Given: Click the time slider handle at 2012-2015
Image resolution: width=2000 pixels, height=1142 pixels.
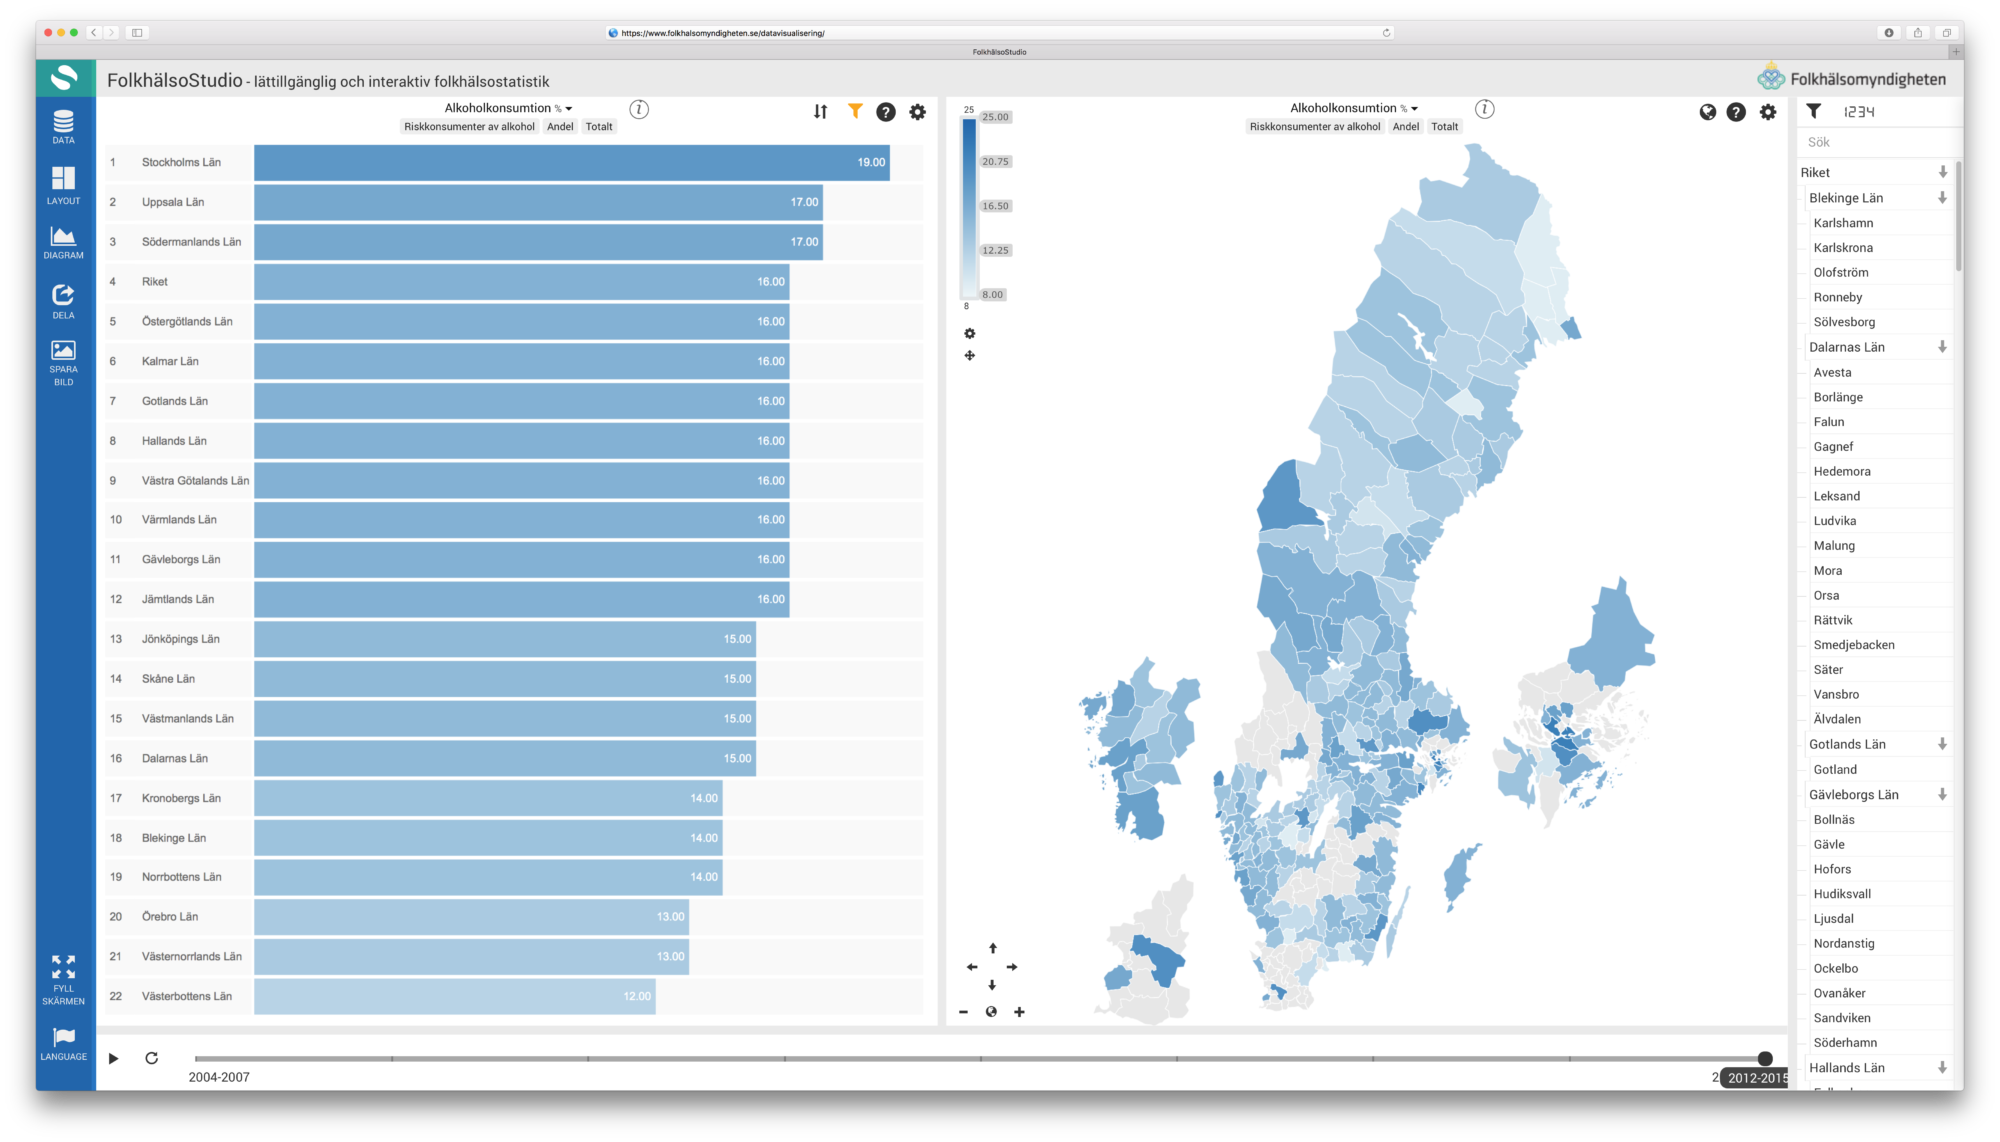Looking at the screenshot, I should (1764, 1058).
